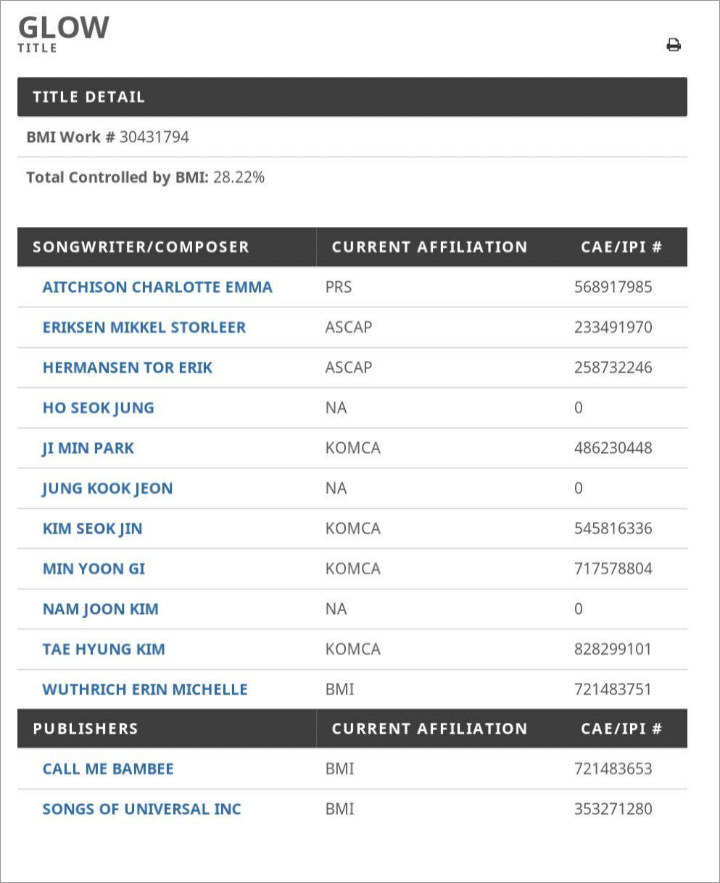Click NAM JOON KIM link
Screen dimensions: 720x883
point(101,609)
